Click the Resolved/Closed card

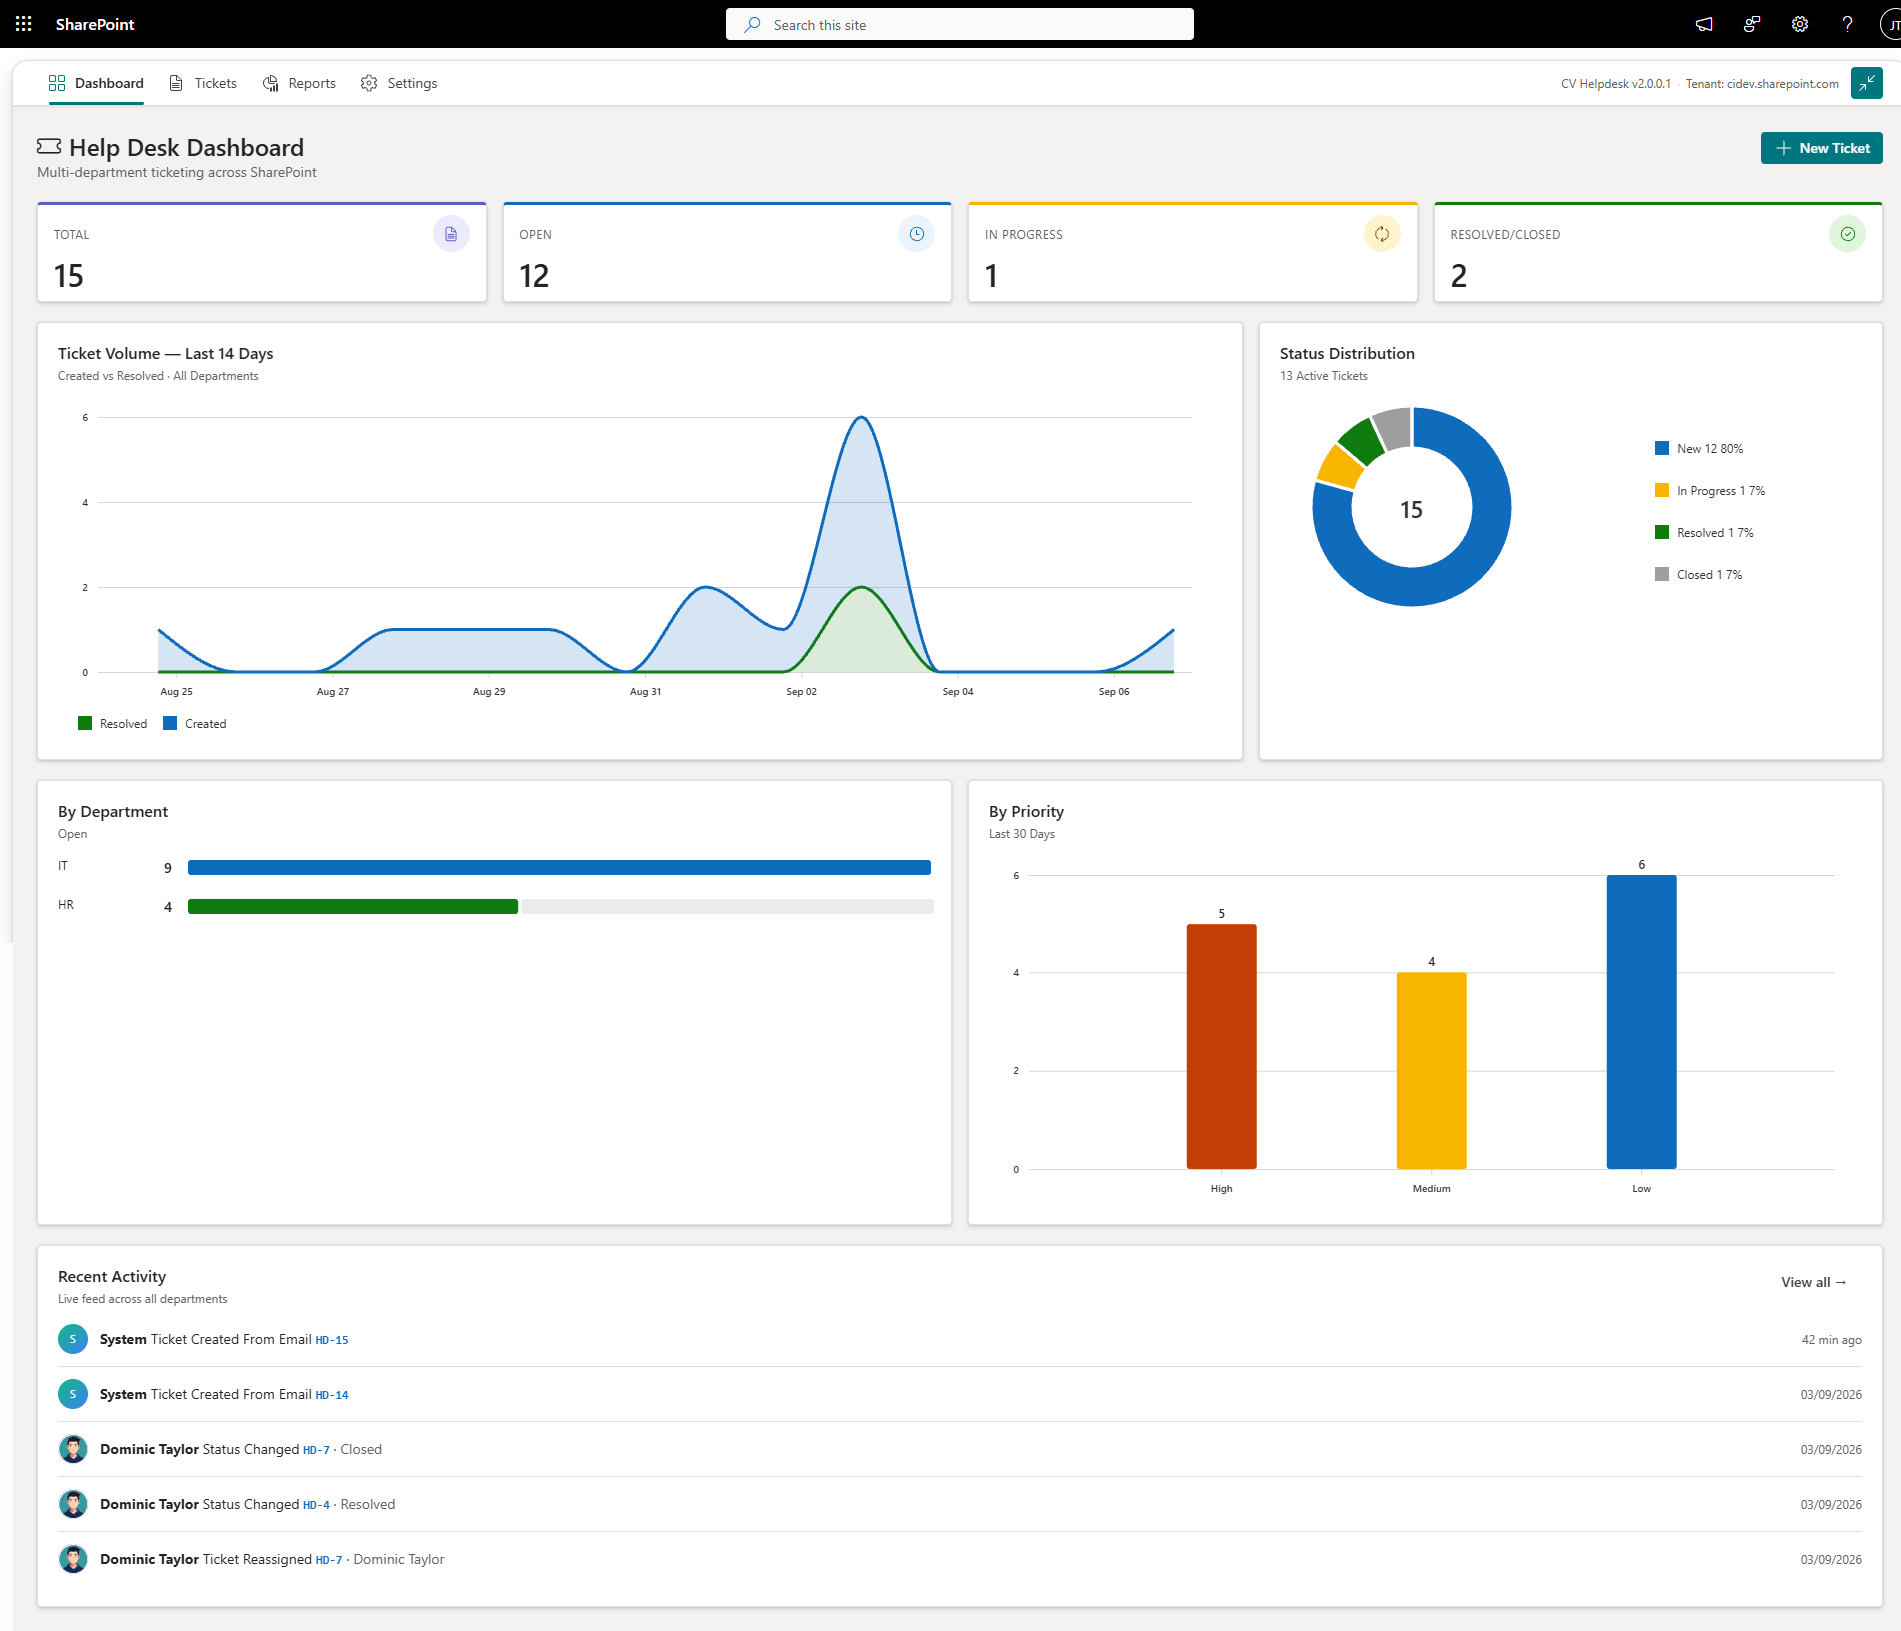tap(1658, 252)
